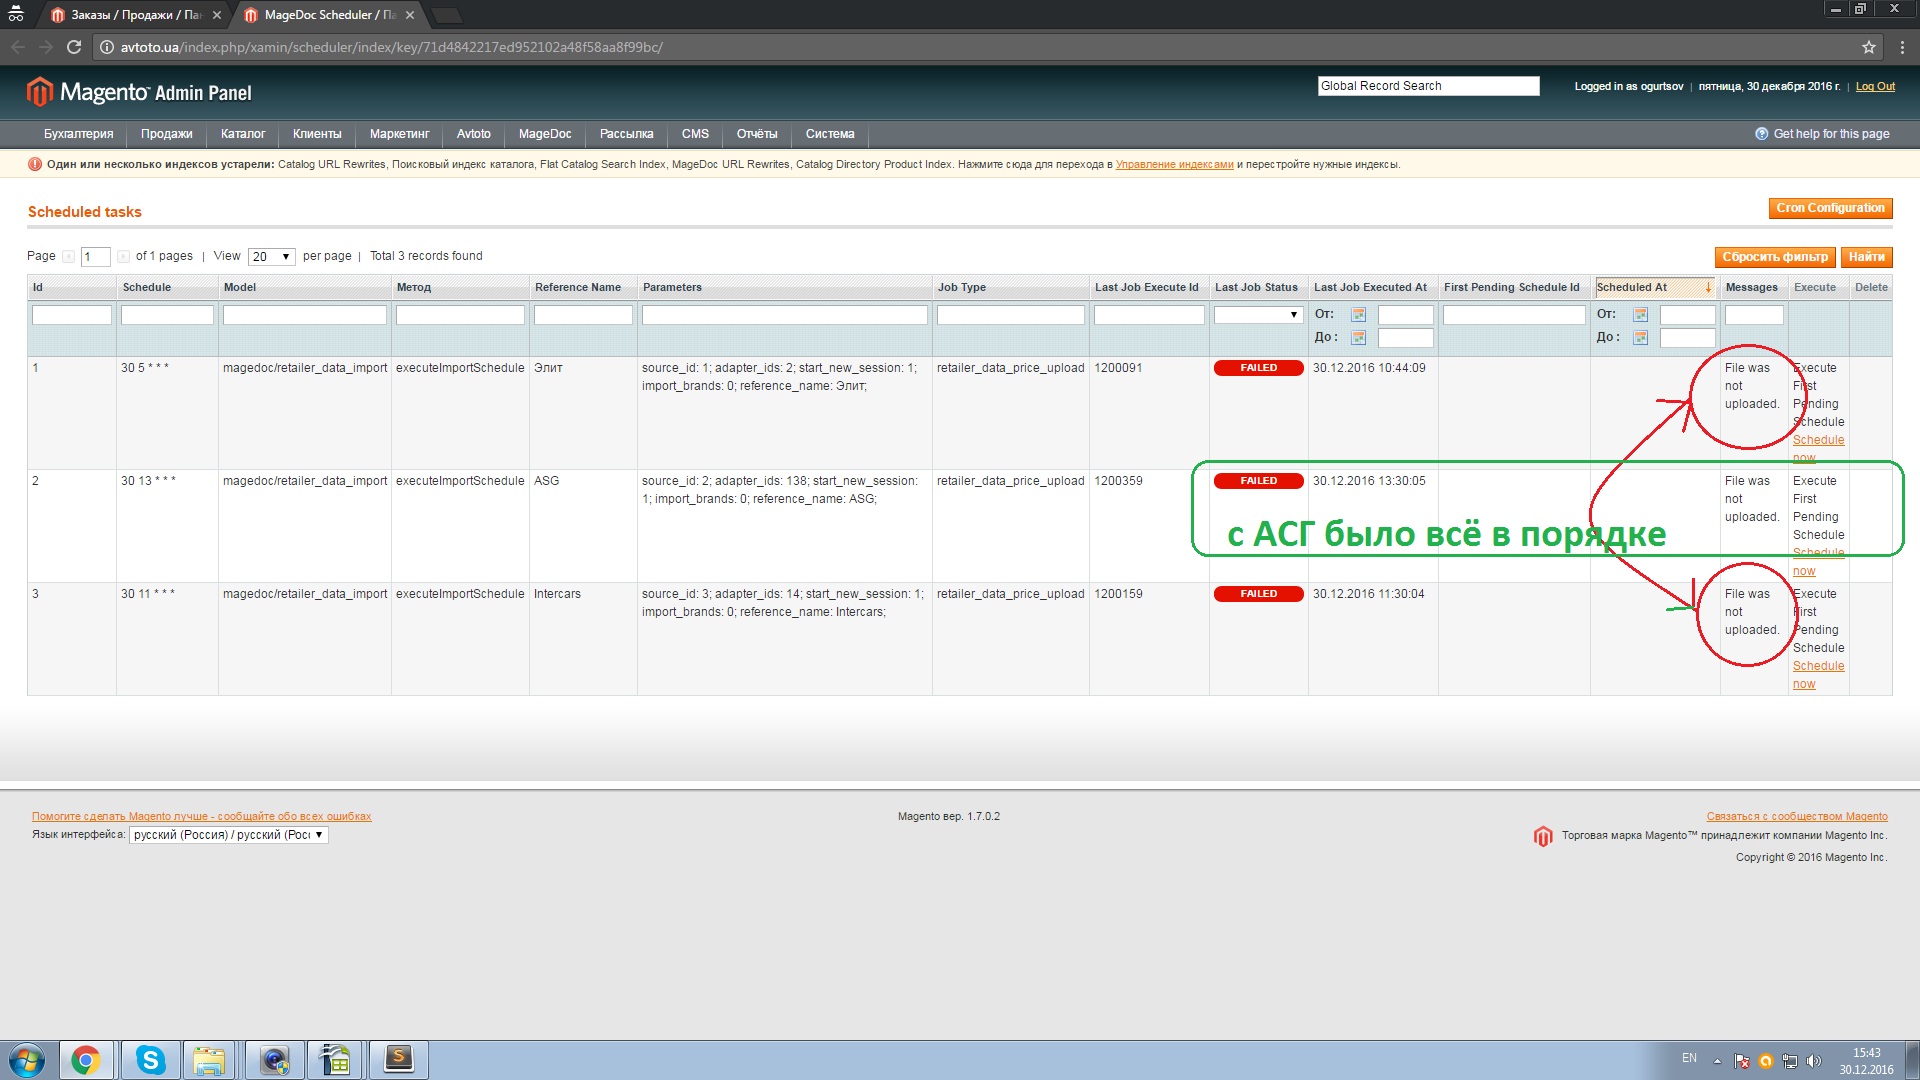Open the Продажи menu
Viewport: 1920px width, 1080px height.
166,134
